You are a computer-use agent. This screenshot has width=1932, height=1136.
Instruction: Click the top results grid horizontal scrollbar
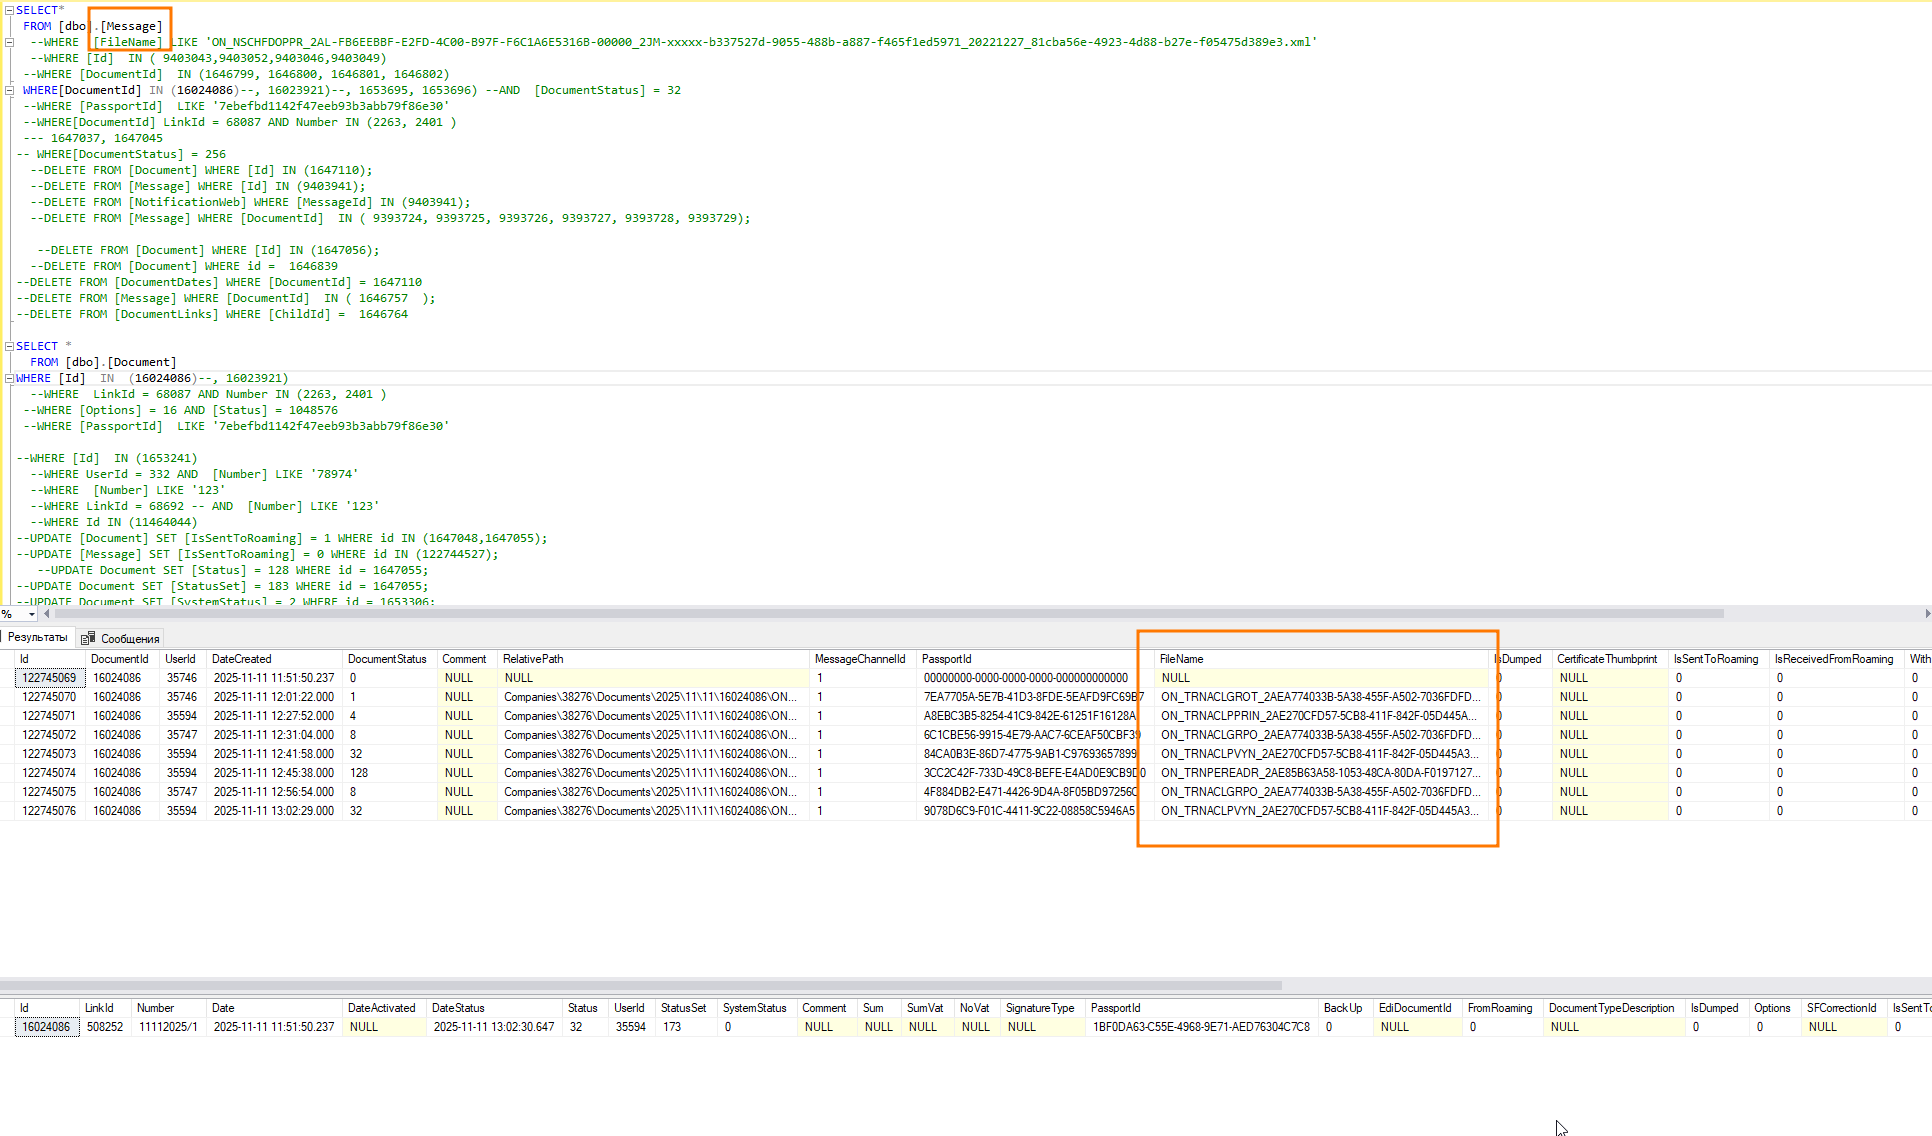tap(640, 985)
